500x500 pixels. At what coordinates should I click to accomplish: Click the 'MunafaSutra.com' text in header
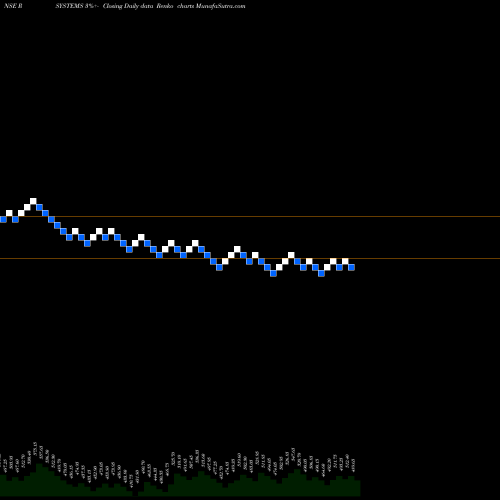tap(220, 6)
